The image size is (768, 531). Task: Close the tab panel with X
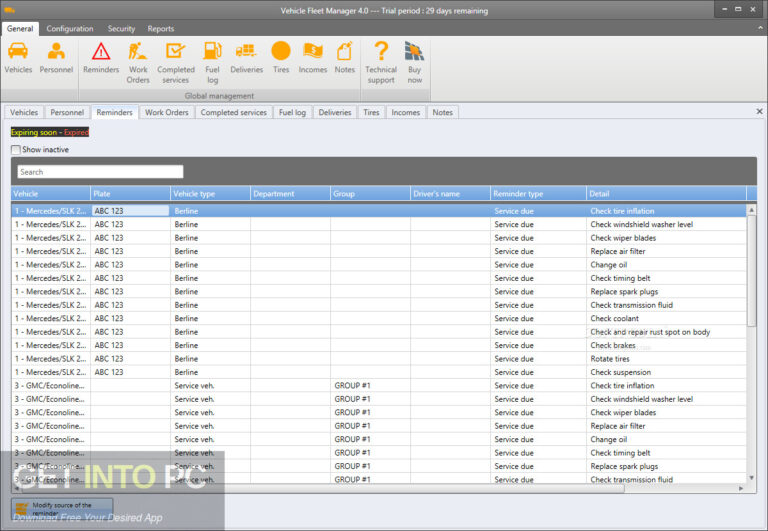[759, 112]
